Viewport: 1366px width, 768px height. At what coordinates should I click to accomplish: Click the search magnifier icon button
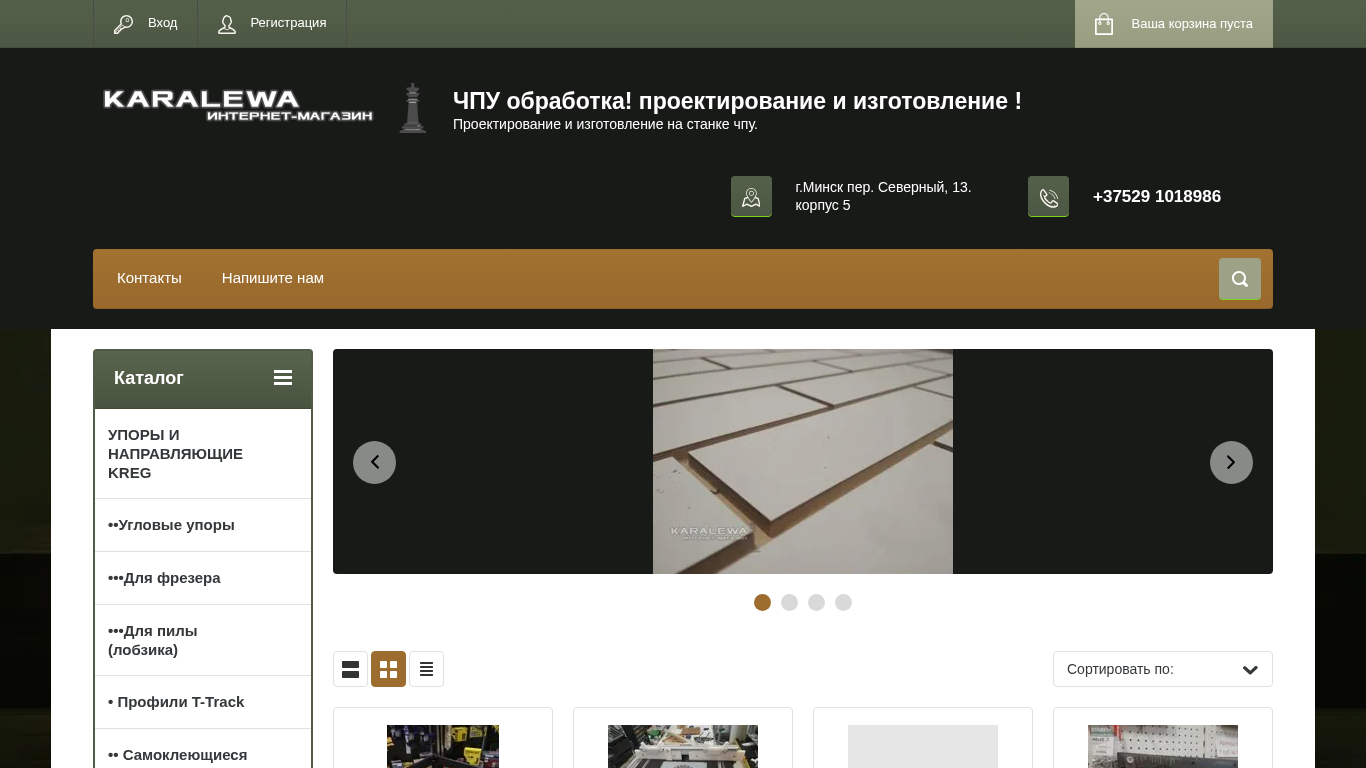[x=1239, y=279]
